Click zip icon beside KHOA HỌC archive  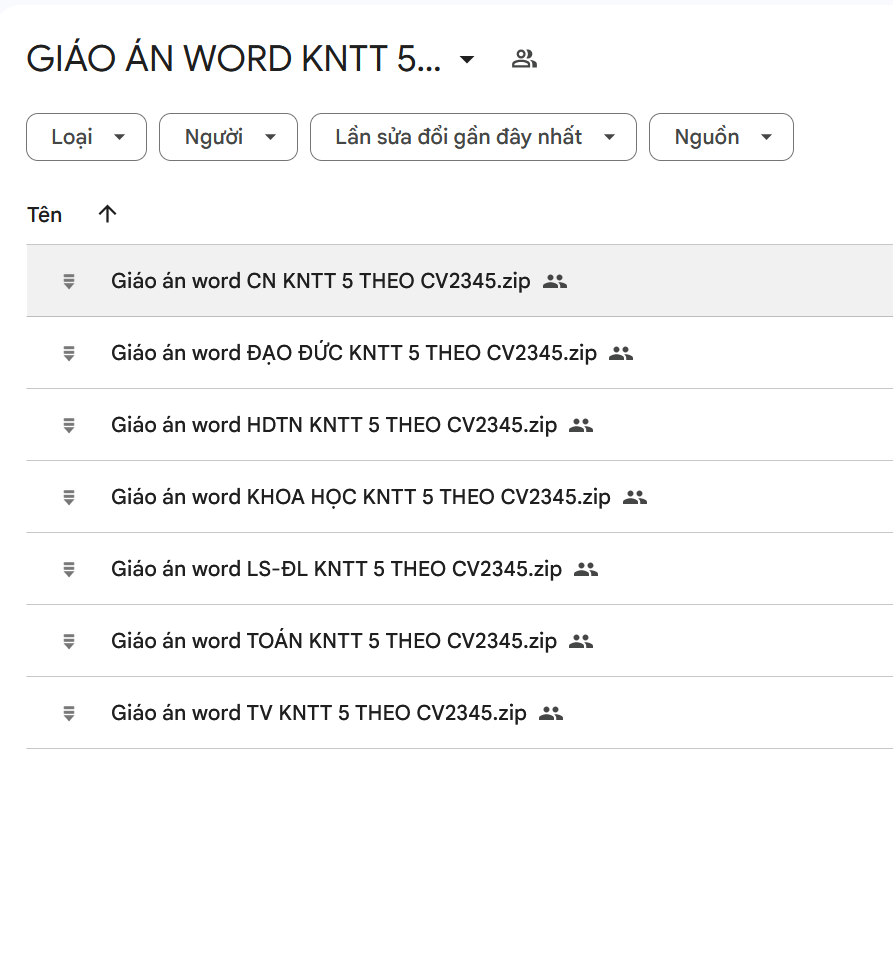(69, 497)
